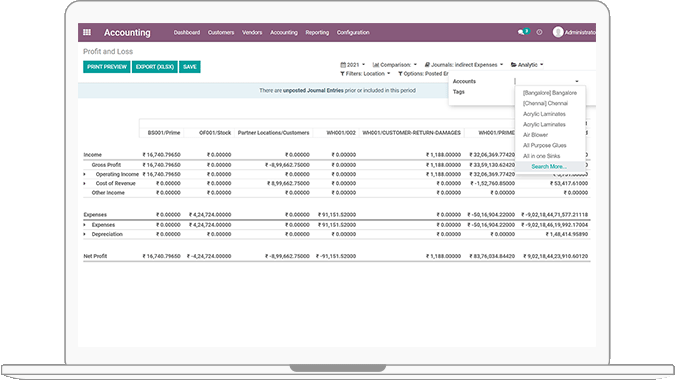Viewport: 675px width, 380px height.
Task: Open the Customers menu
Action: (x=221, y=32)
